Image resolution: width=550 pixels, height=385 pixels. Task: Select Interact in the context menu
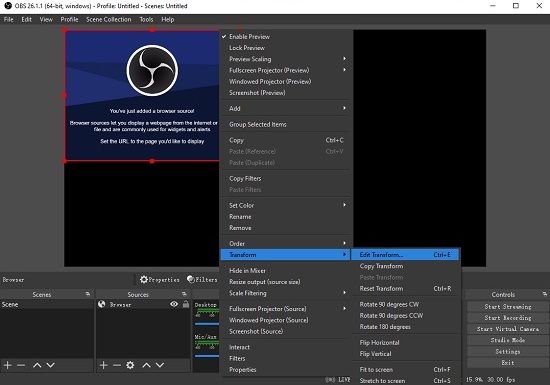click(x=285, y=347)
